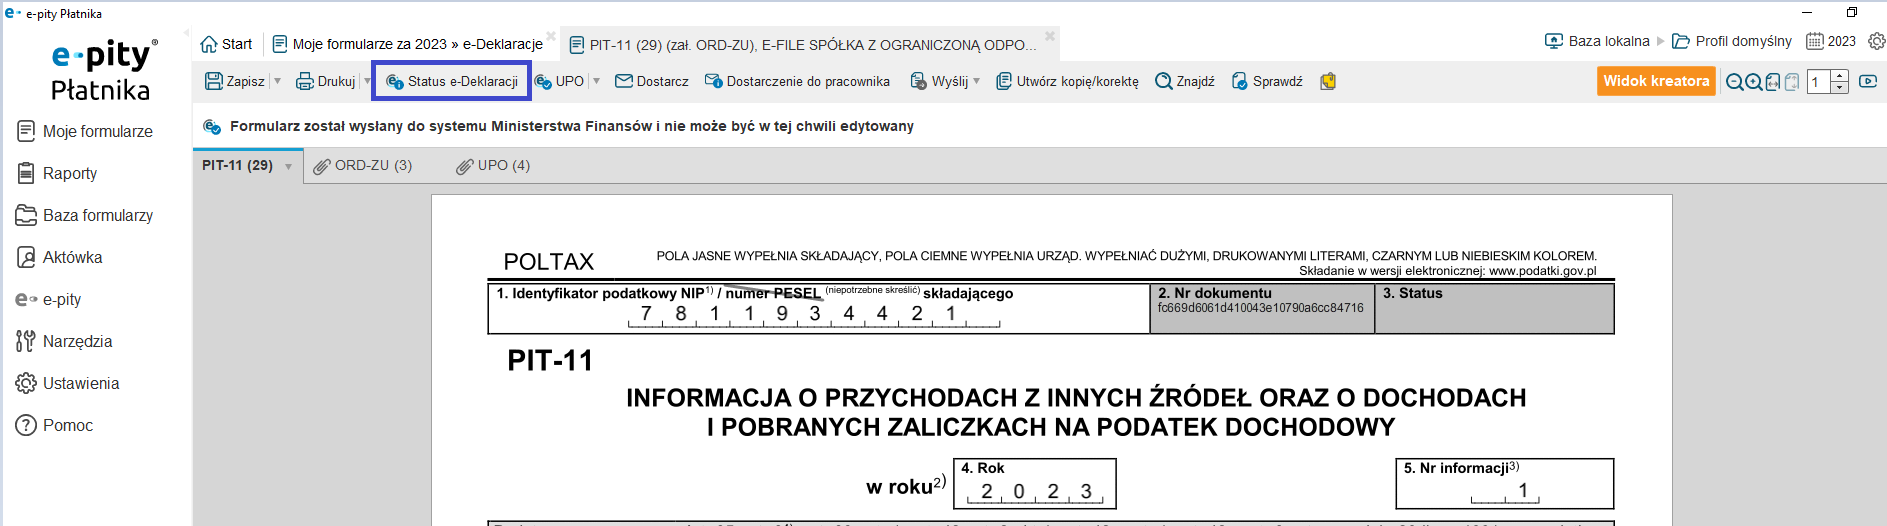The height and width of the screenshot is (526, 1887).
Task: Open Baza formularzy in sidebar
Action: [86, 215]
